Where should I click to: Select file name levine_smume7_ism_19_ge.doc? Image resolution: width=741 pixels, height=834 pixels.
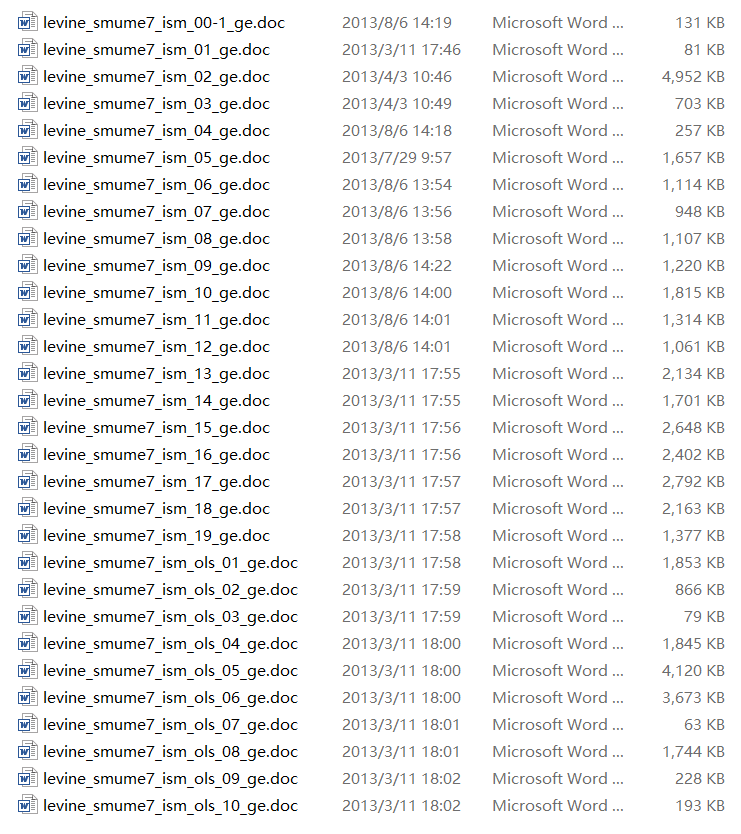(x=156, y=536)
